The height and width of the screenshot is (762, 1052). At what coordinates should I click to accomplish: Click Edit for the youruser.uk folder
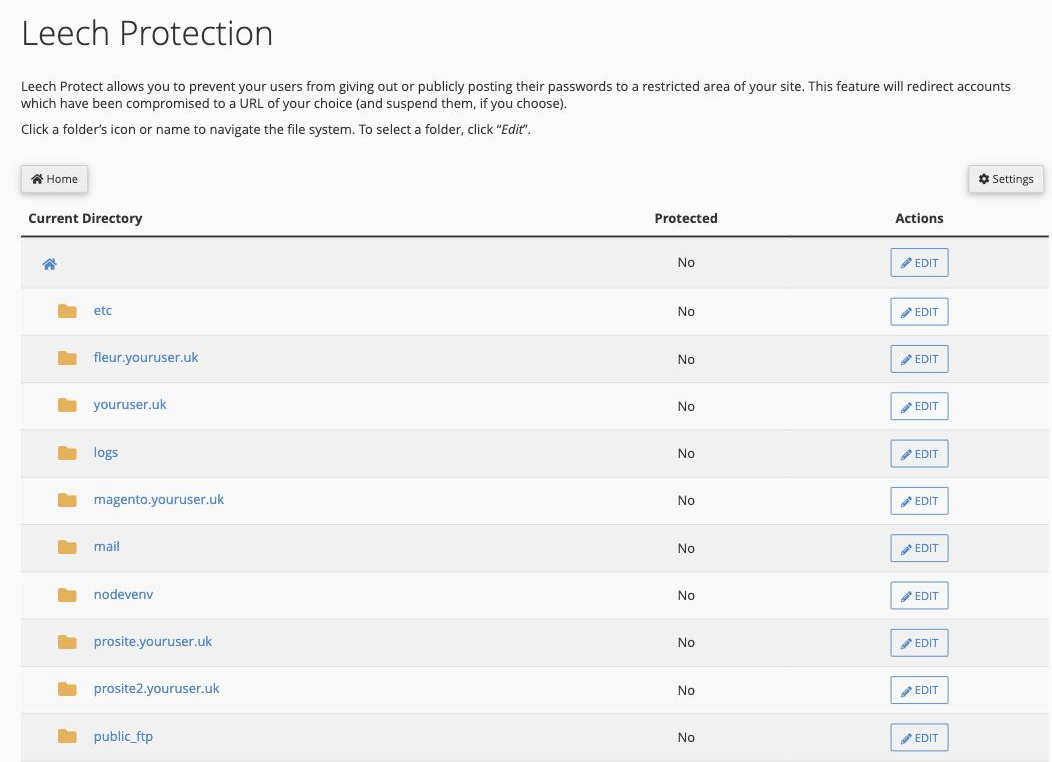tap(919, 406)
